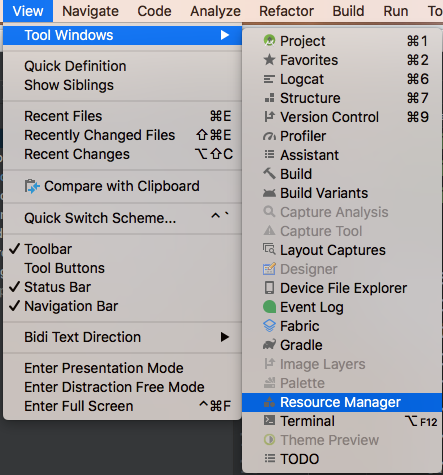This screenshot has height=475, width=443.
Task: Click the Palette icon
Action: 269,383
